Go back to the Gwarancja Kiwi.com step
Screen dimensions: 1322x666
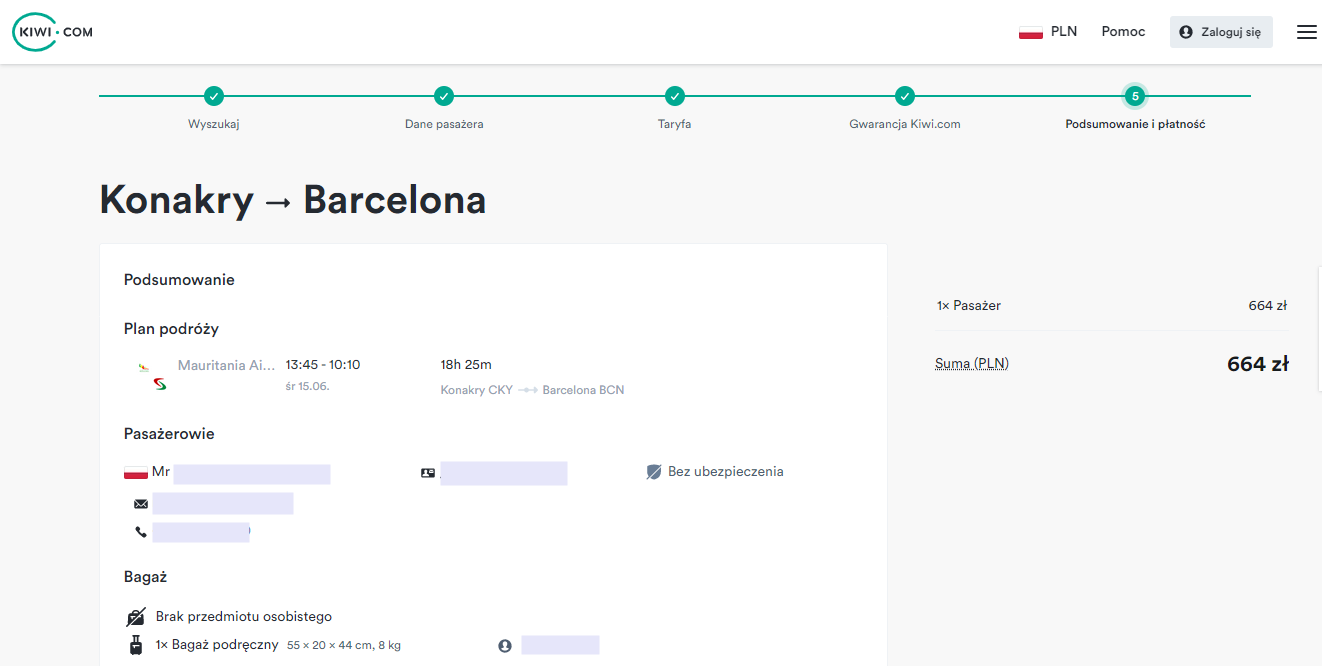click(x=905, y=124)
